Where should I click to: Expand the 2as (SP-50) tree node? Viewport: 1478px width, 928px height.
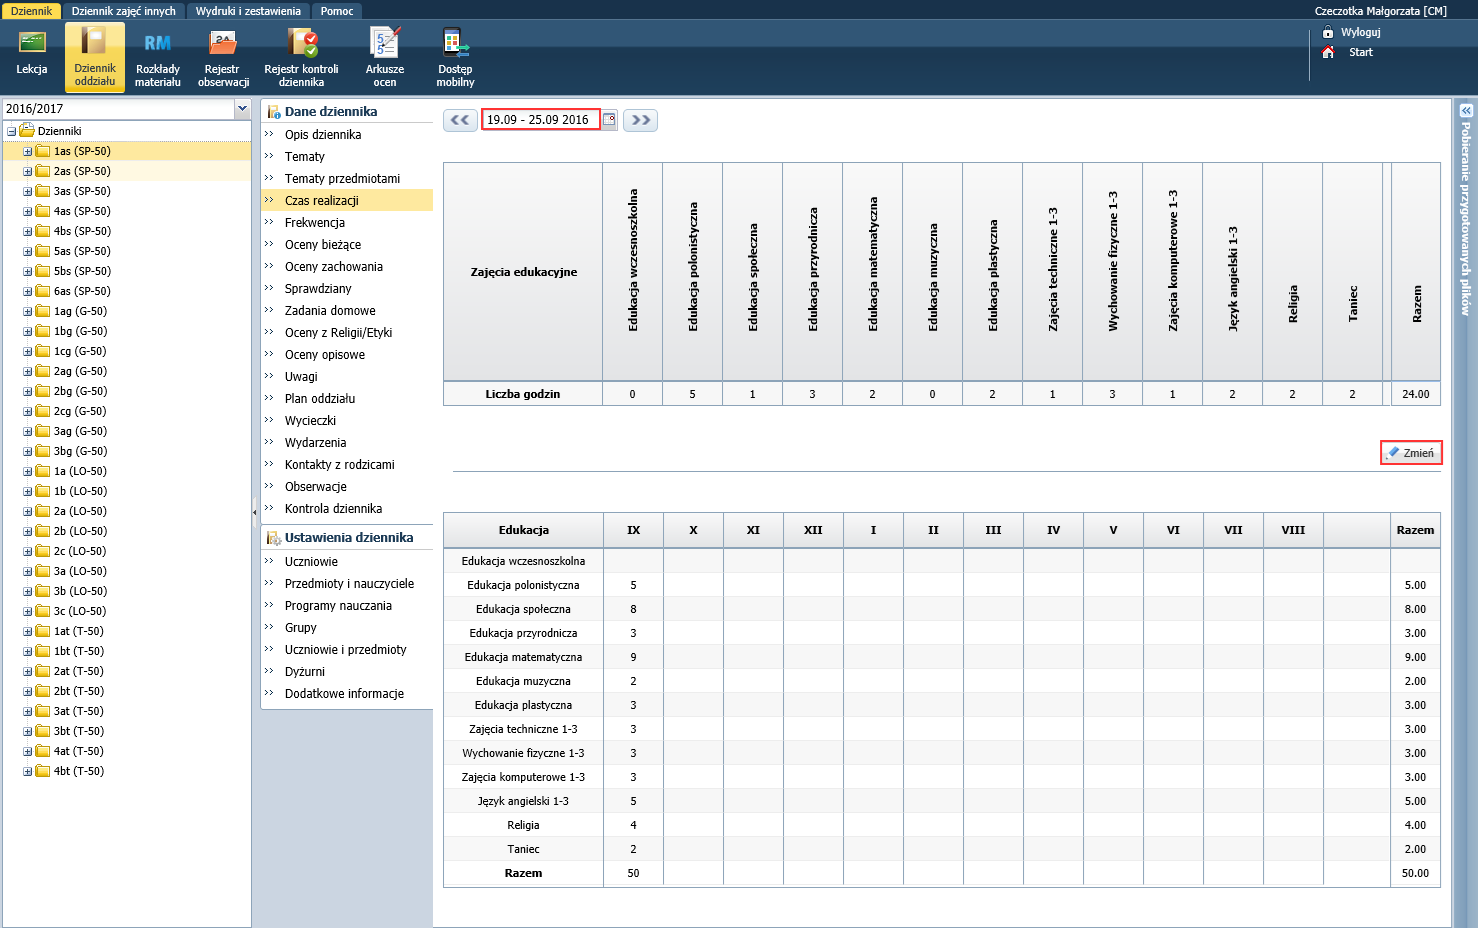[x=28, y=171]
